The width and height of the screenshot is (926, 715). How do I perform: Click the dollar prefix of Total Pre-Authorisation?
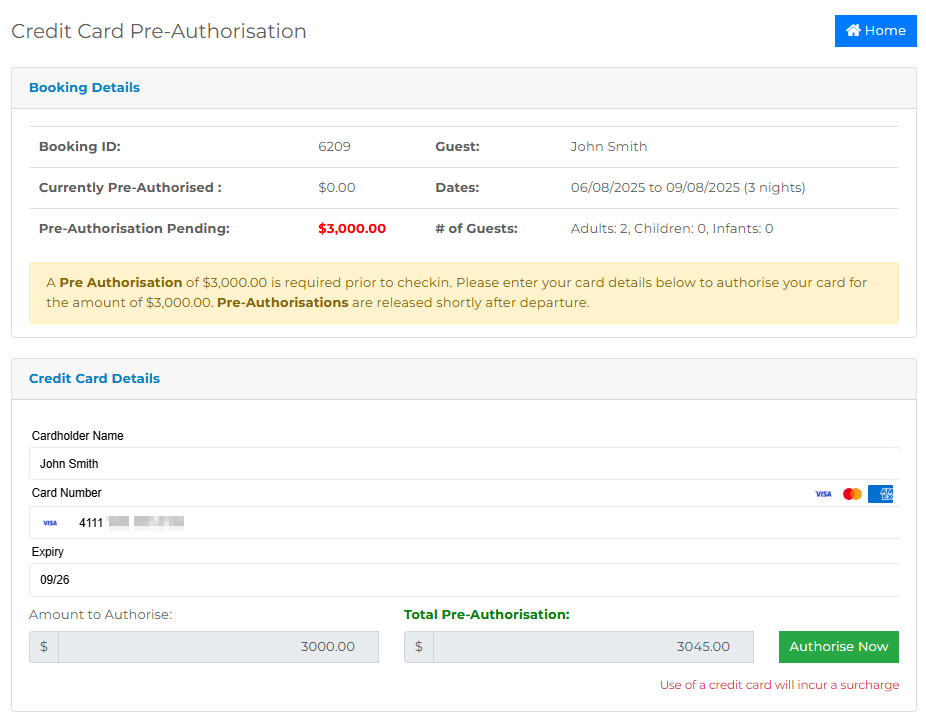click(419, 647)
